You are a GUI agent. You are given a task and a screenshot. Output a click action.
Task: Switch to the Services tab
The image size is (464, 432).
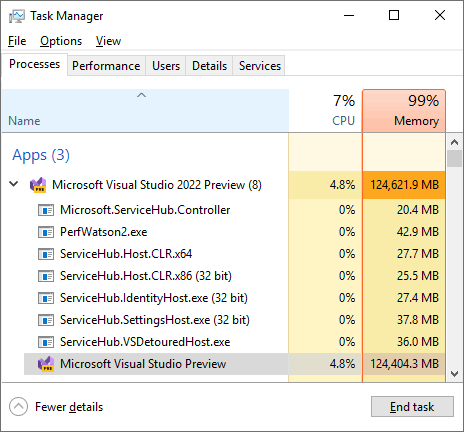tap(260, 66)
